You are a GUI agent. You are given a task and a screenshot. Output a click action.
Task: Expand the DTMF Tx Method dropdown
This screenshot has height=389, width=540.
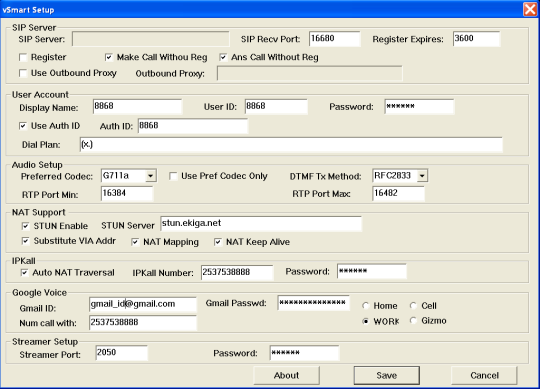click(x=422, y=176)
